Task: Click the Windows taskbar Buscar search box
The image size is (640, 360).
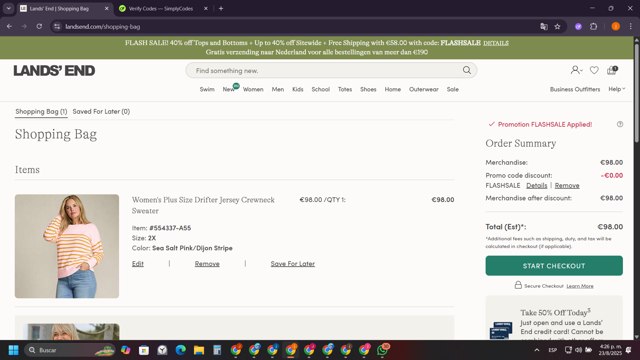Action: pos(69,350)
